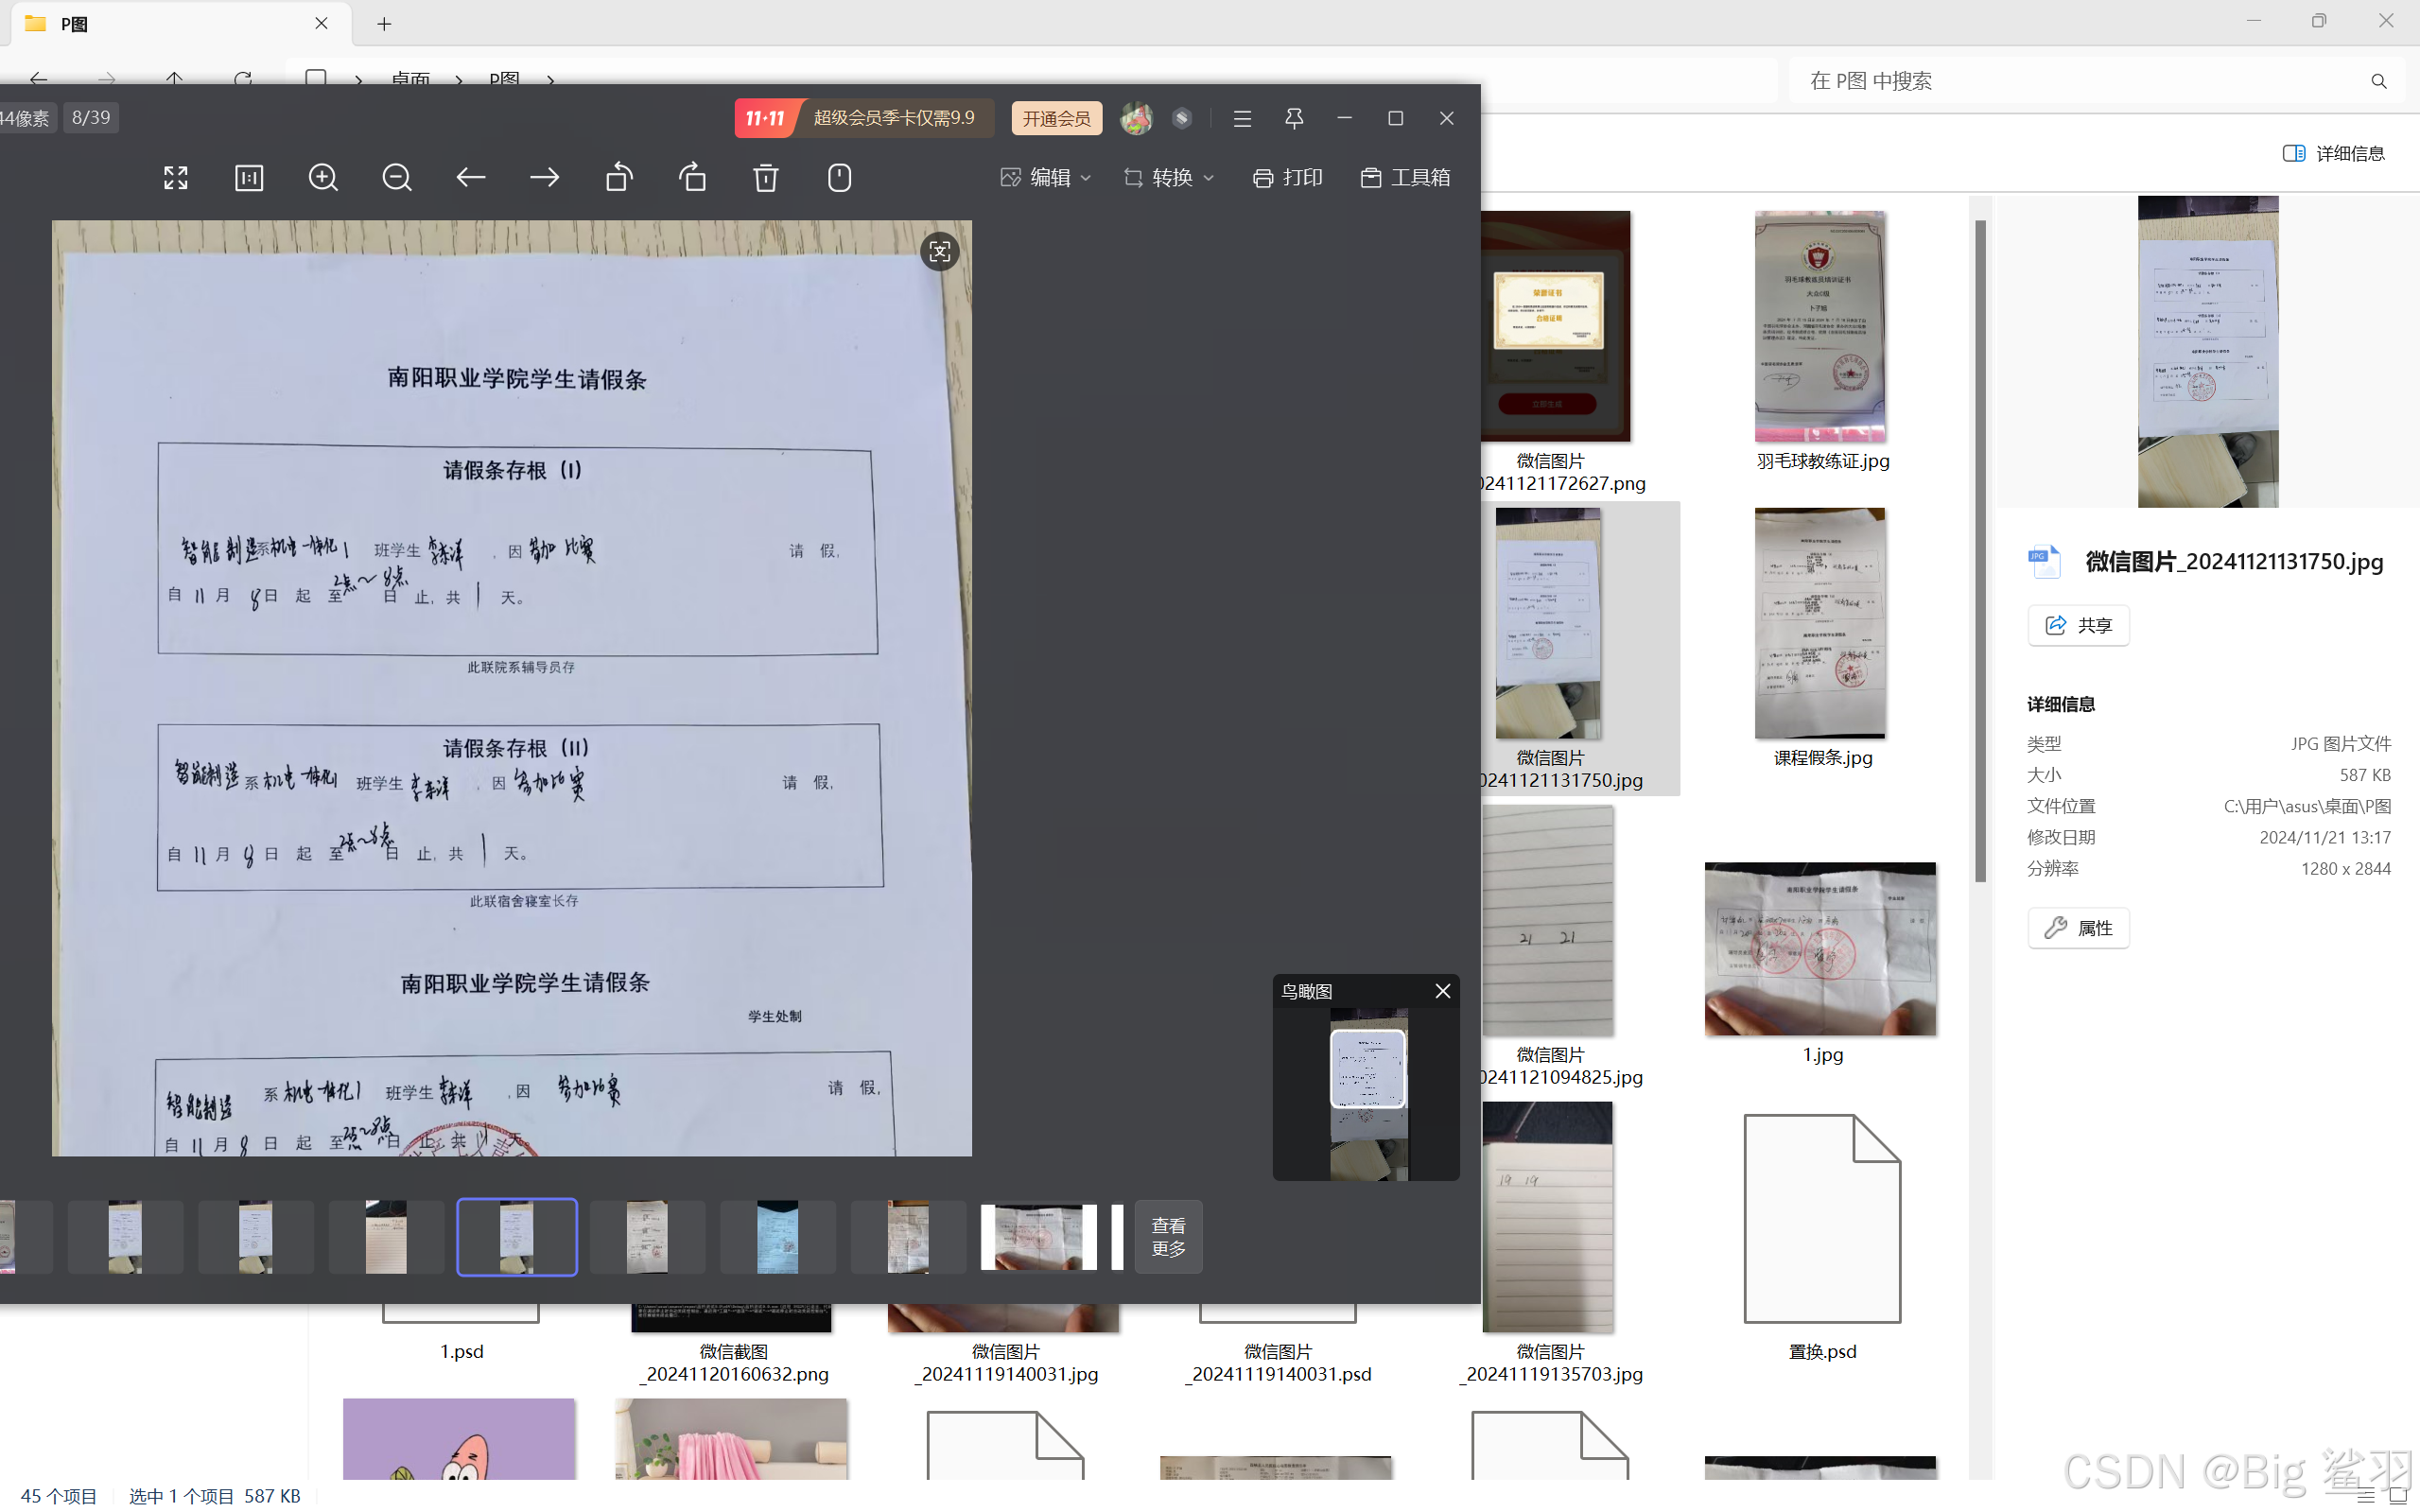Open a new tab in File Explorer

click(x=384, y=24)
